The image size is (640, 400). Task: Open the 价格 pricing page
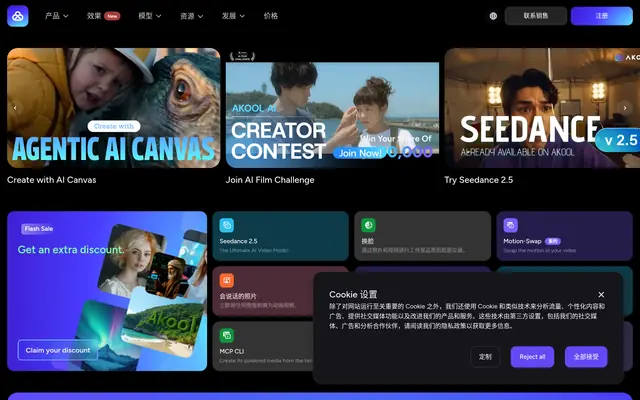click(271, 16)
